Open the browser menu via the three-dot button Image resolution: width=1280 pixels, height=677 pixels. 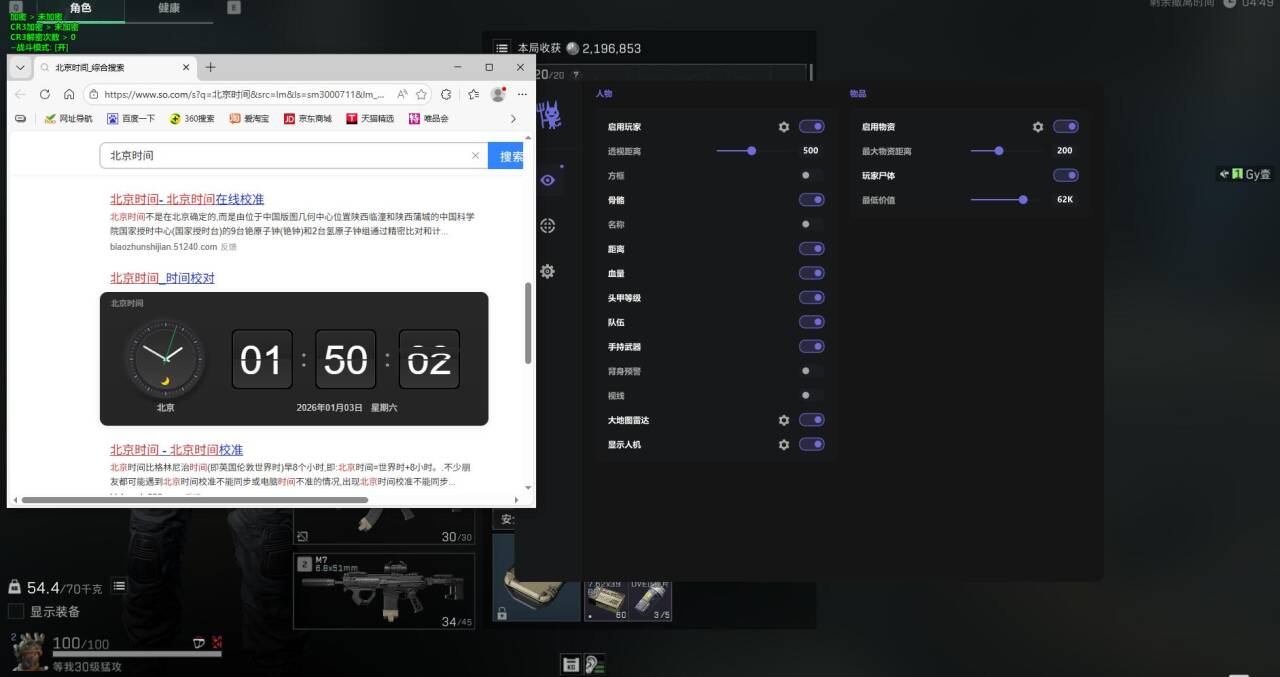pyautogui.click(x=522, y=92)
